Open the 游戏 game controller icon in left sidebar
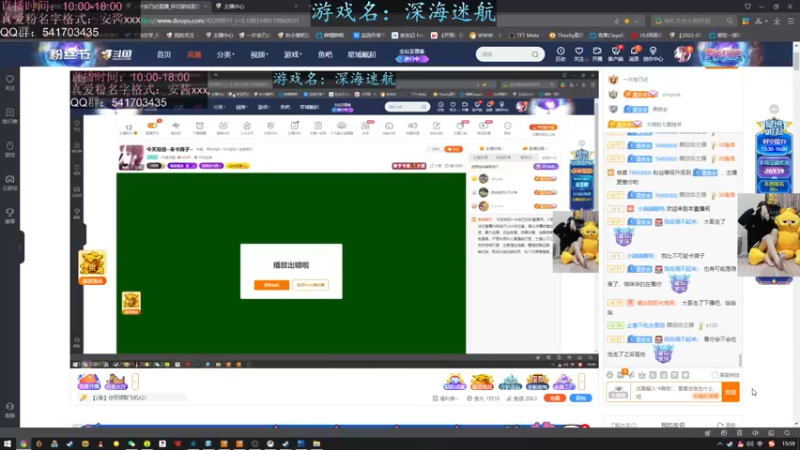 (x=10, y=182)
